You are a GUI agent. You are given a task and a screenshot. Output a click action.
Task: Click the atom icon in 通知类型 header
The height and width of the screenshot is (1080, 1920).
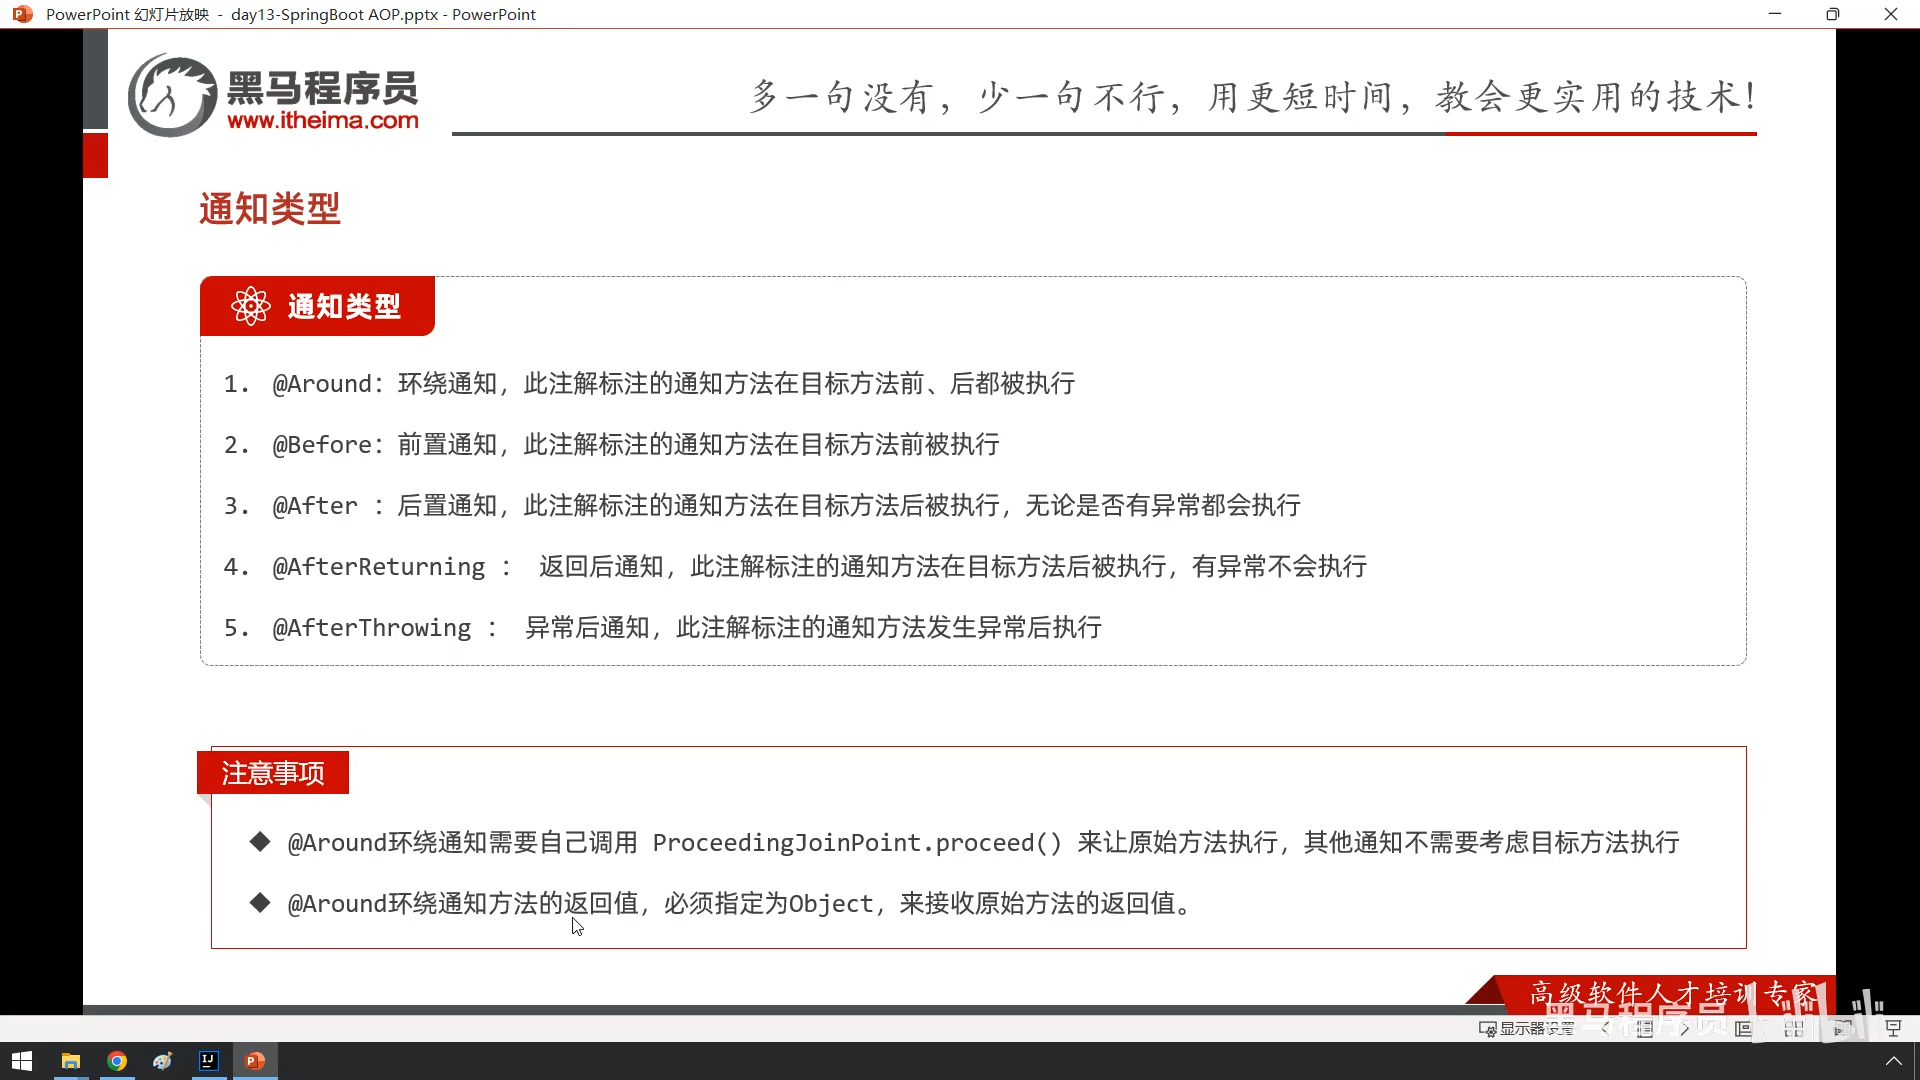pos(250,306)
